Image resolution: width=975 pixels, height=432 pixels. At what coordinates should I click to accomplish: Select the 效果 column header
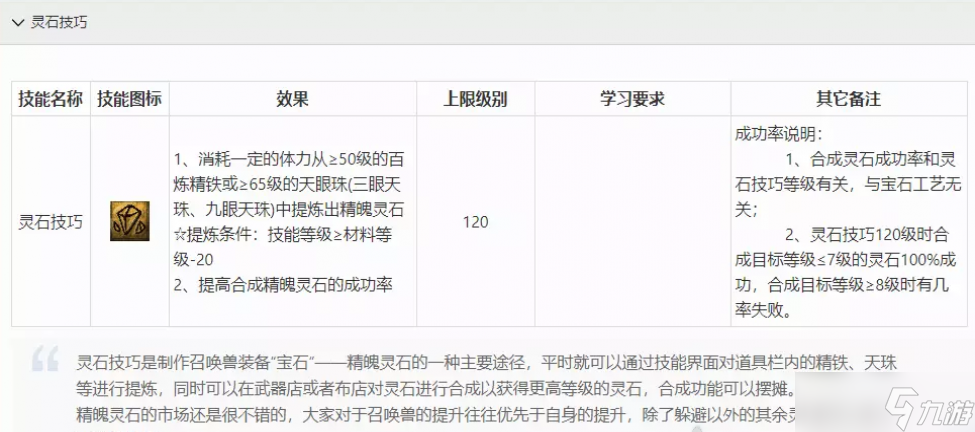click(292, 99)
